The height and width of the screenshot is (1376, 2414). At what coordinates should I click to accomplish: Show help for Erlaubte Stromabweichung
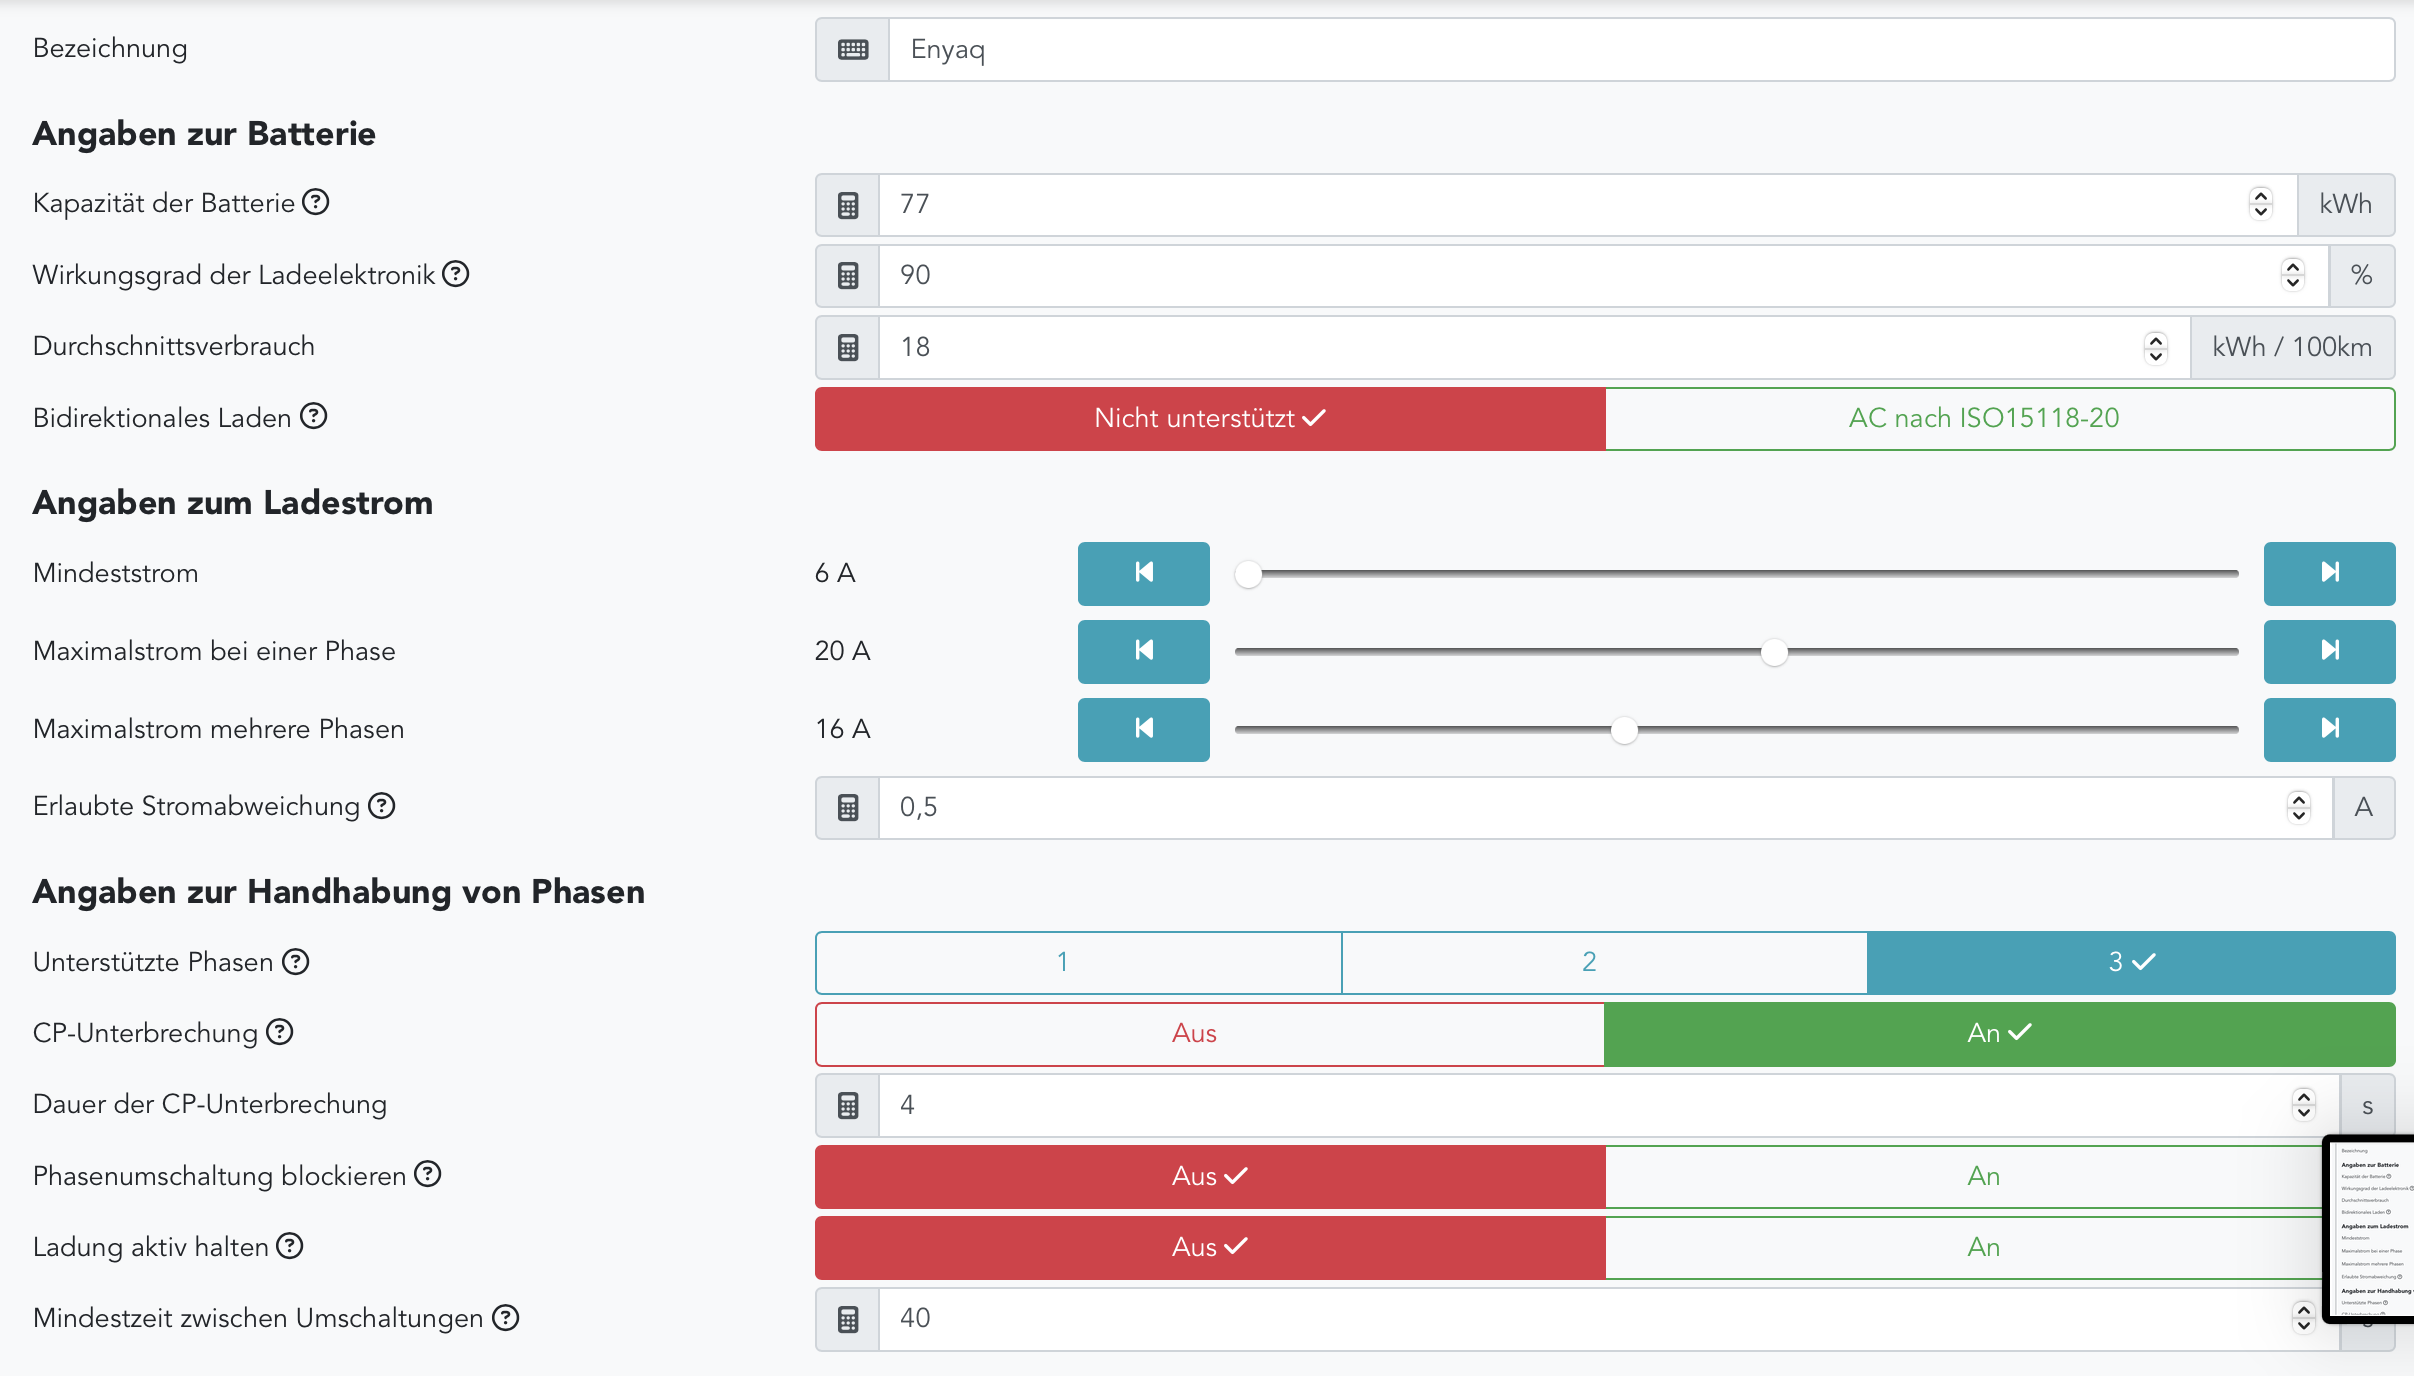point(382,806)
